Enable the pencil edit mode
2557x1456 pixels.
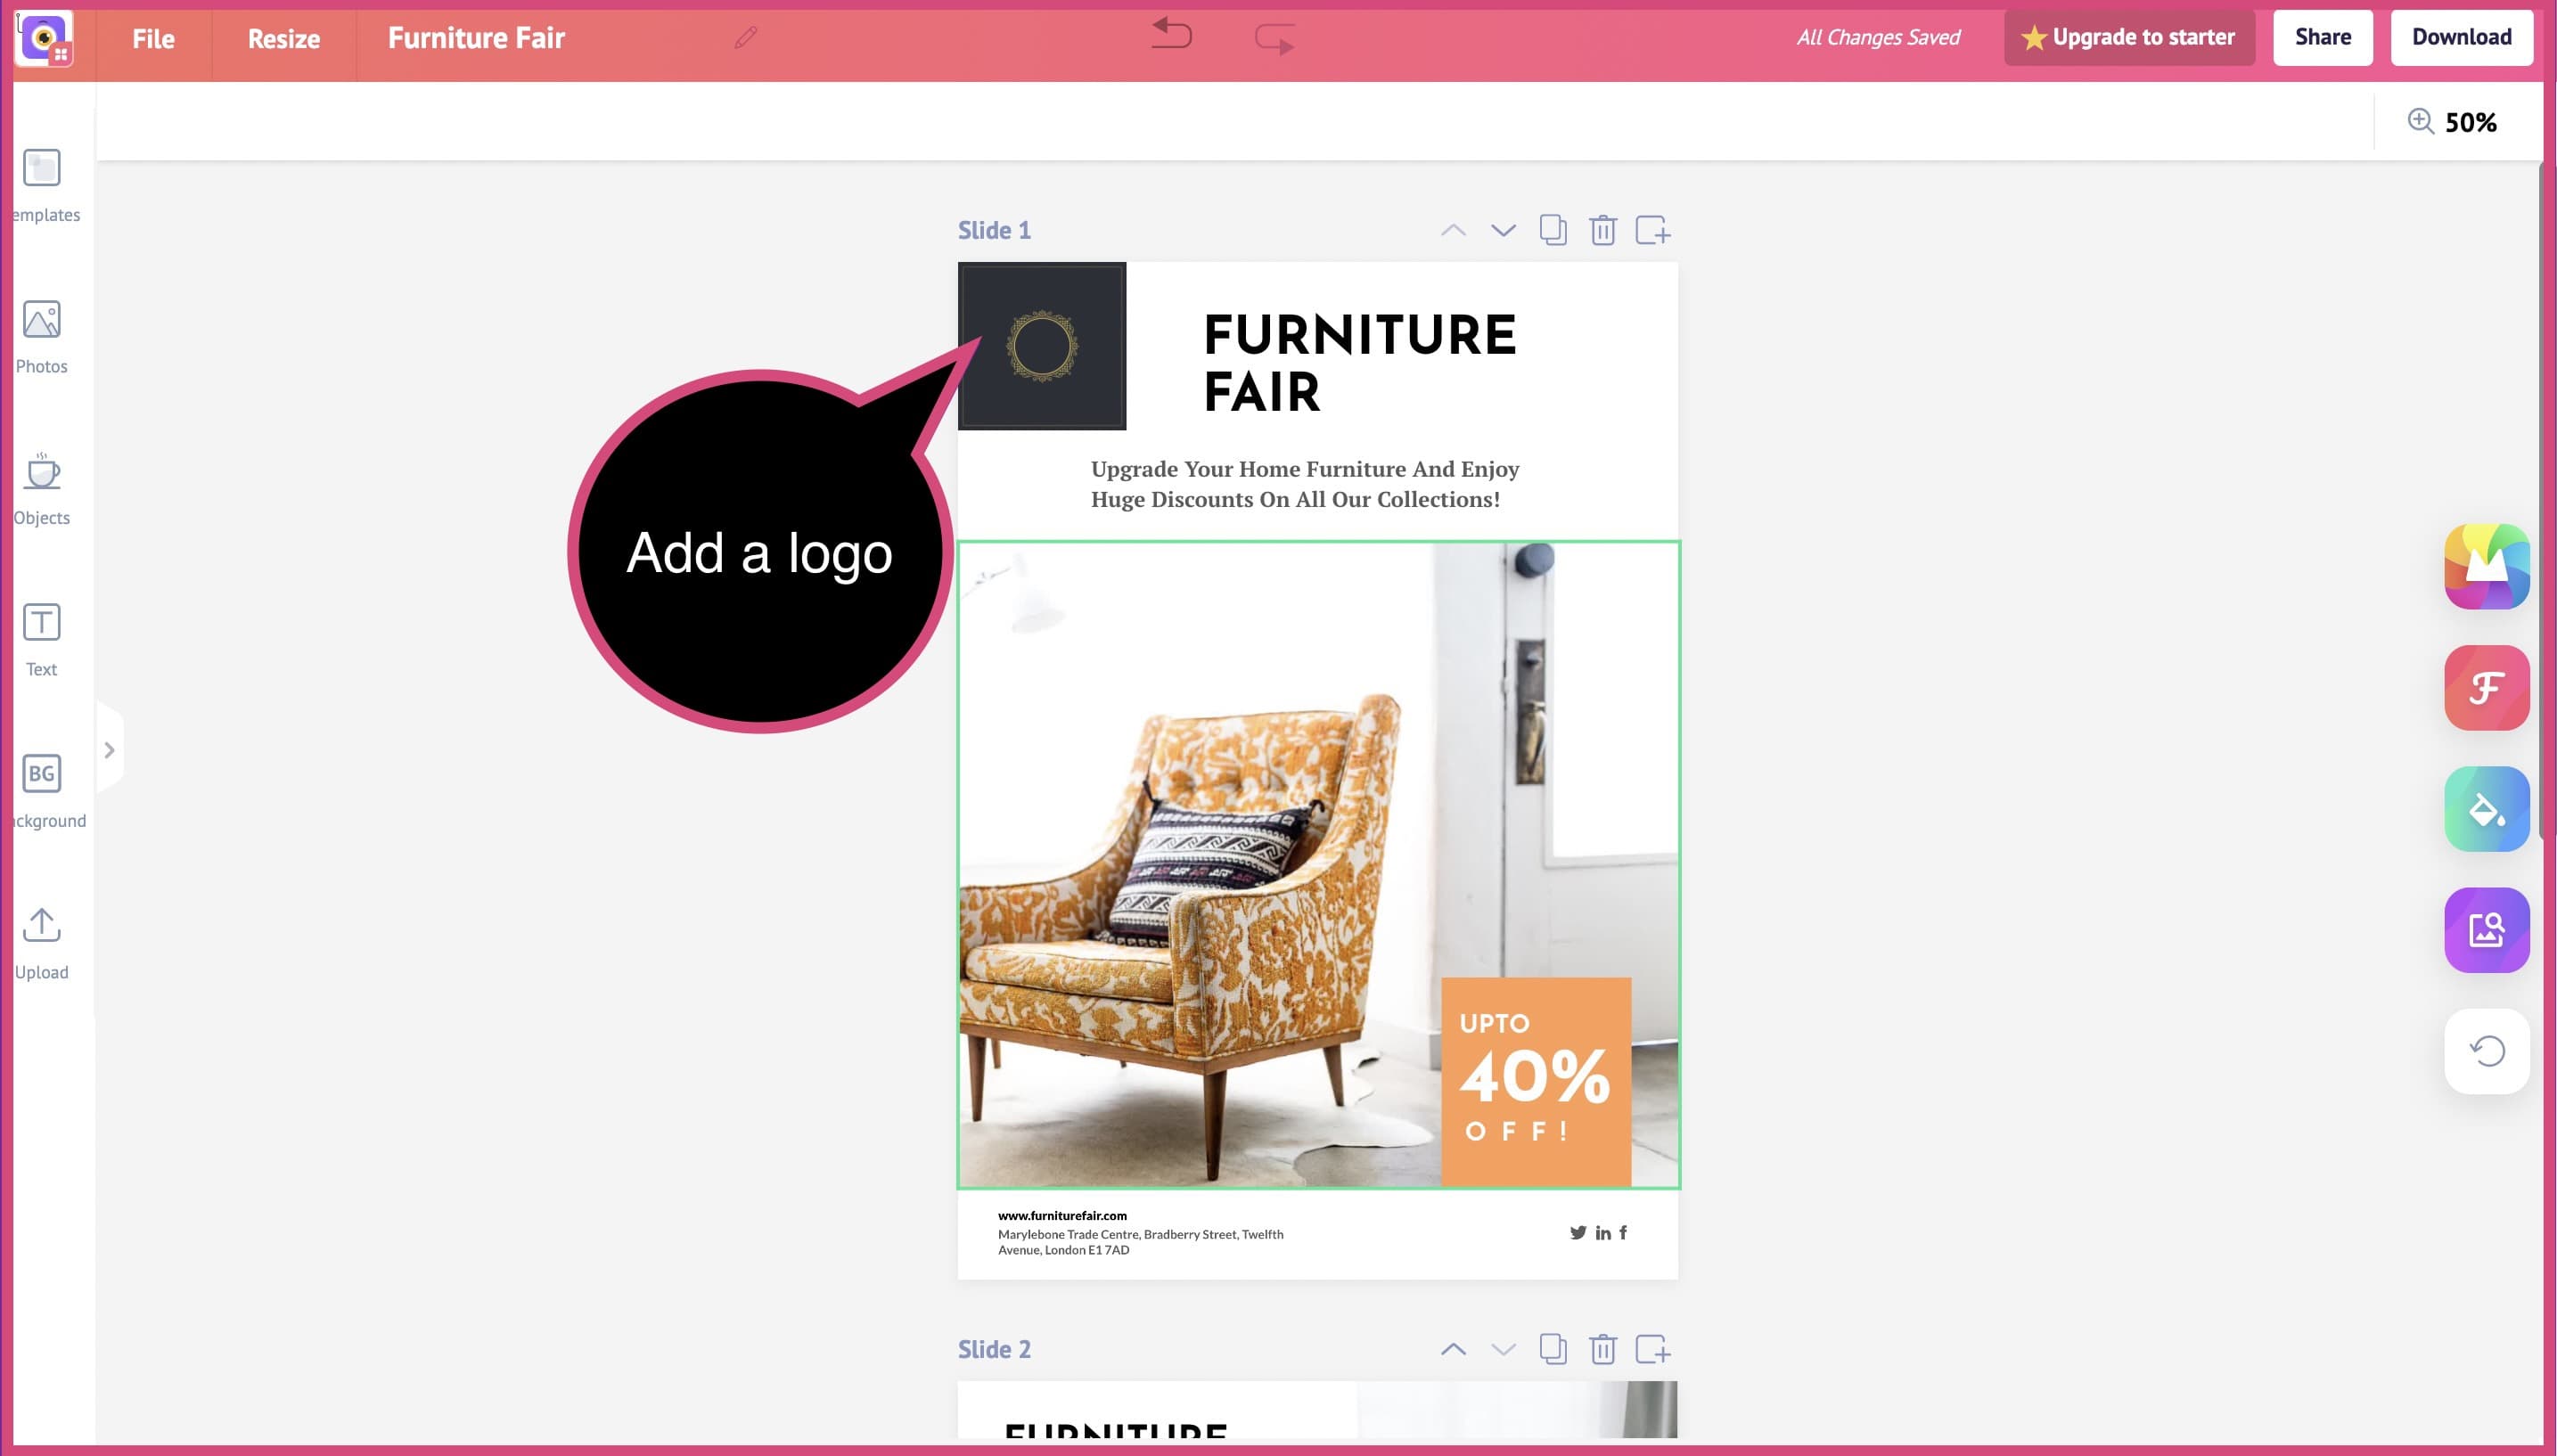coord(744,37)
